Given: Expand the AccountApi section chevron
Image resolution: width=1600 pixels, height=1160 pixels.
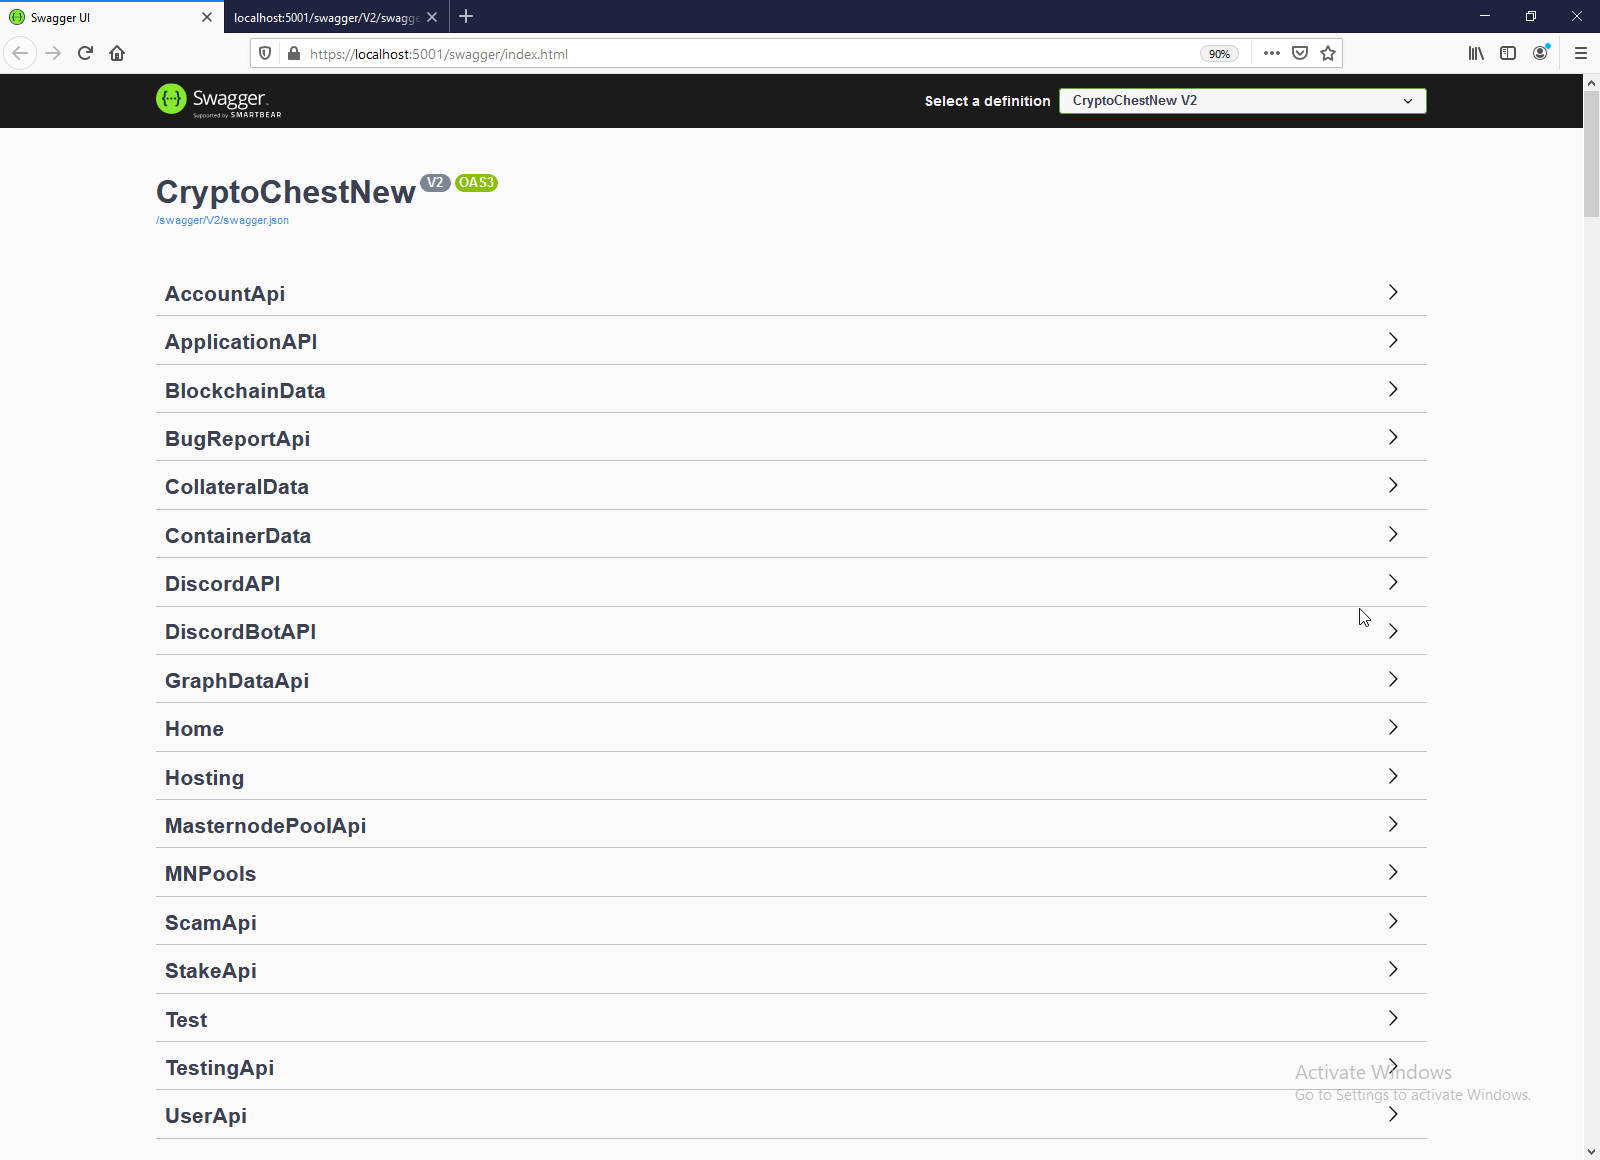Looking at the screenshot, I should coord(1393,292).
